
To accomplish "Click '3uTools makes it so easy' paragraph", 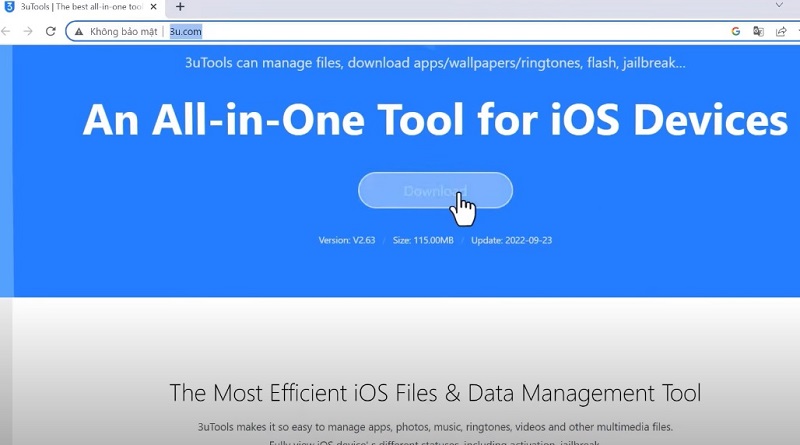I will 435,427.
